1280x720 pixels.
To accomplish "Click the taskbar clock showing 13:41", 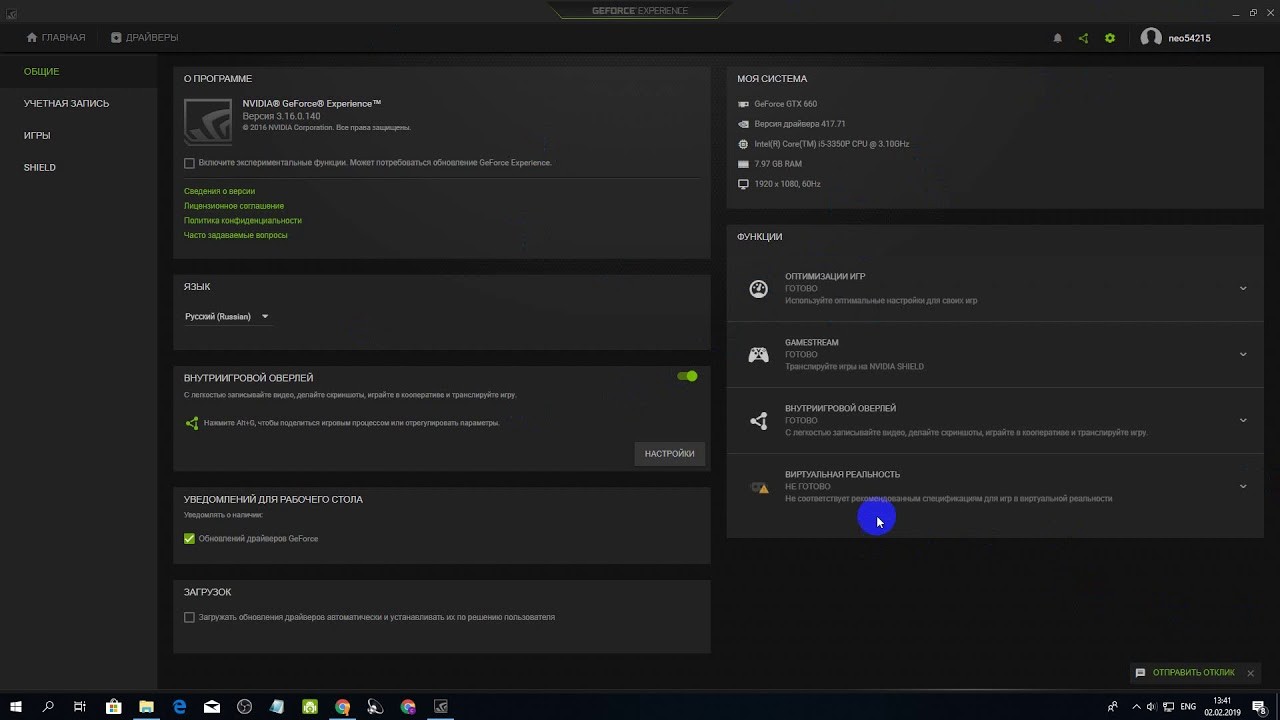I will 1222,707.
